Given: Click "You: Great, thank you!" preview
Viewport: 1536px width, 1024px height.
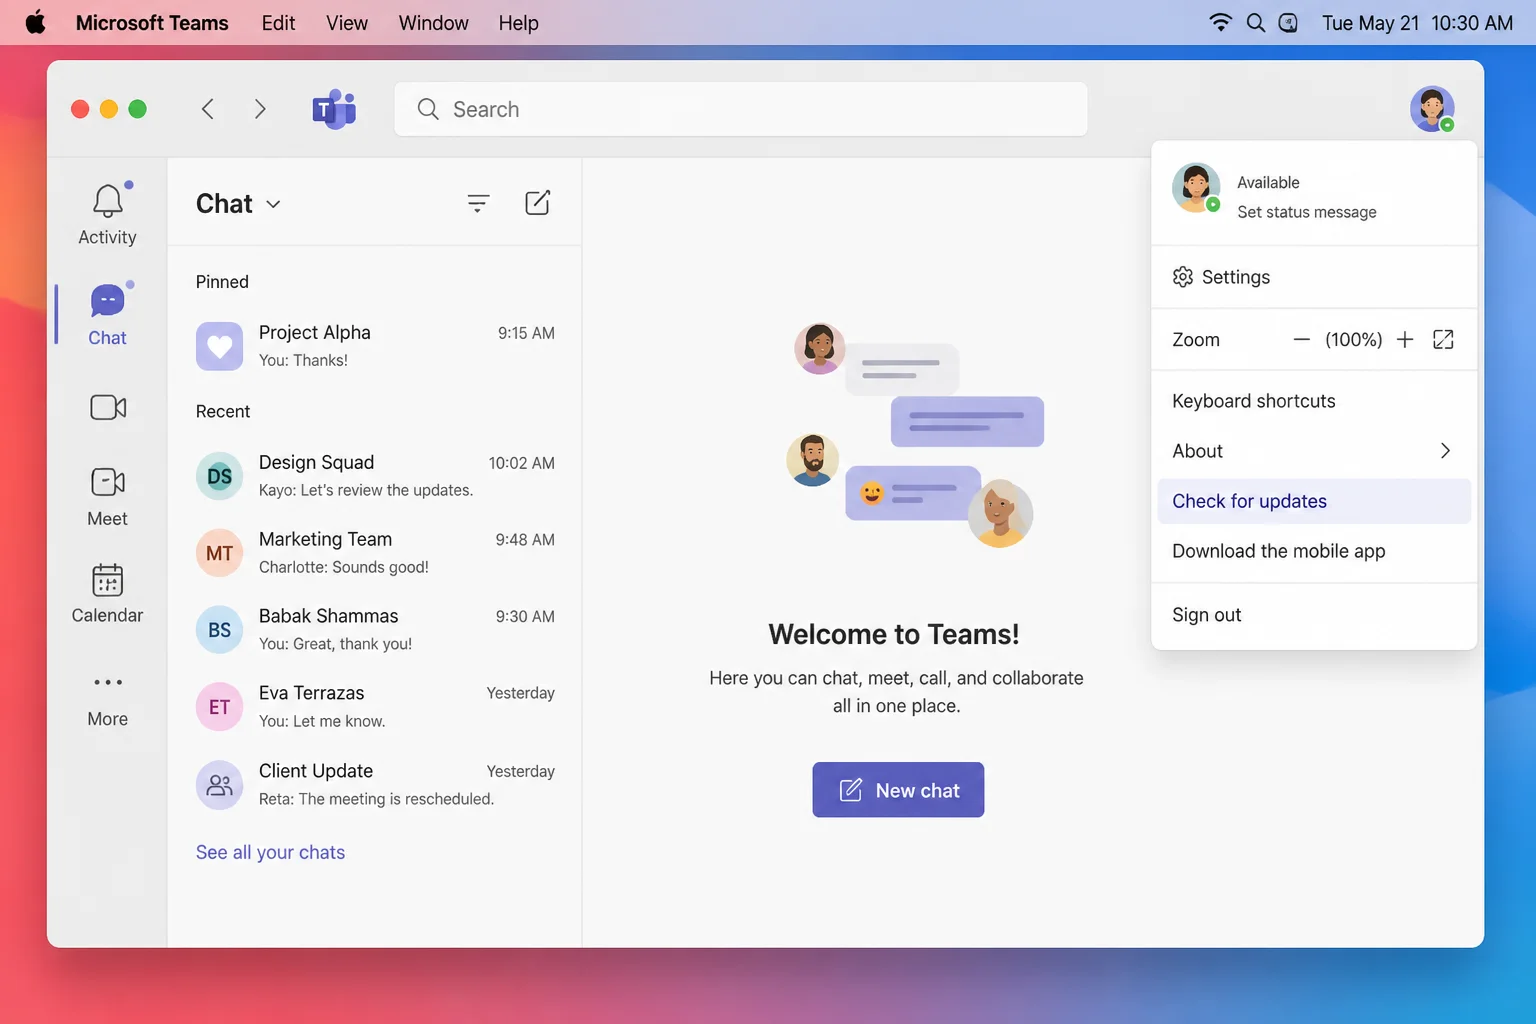Looking at the screenshot, I should pos(335,644).
